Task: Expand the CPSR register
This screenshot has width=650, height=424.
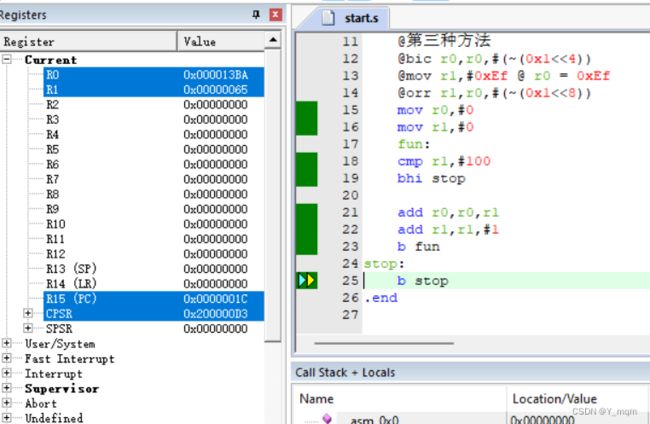Action: 28,313
